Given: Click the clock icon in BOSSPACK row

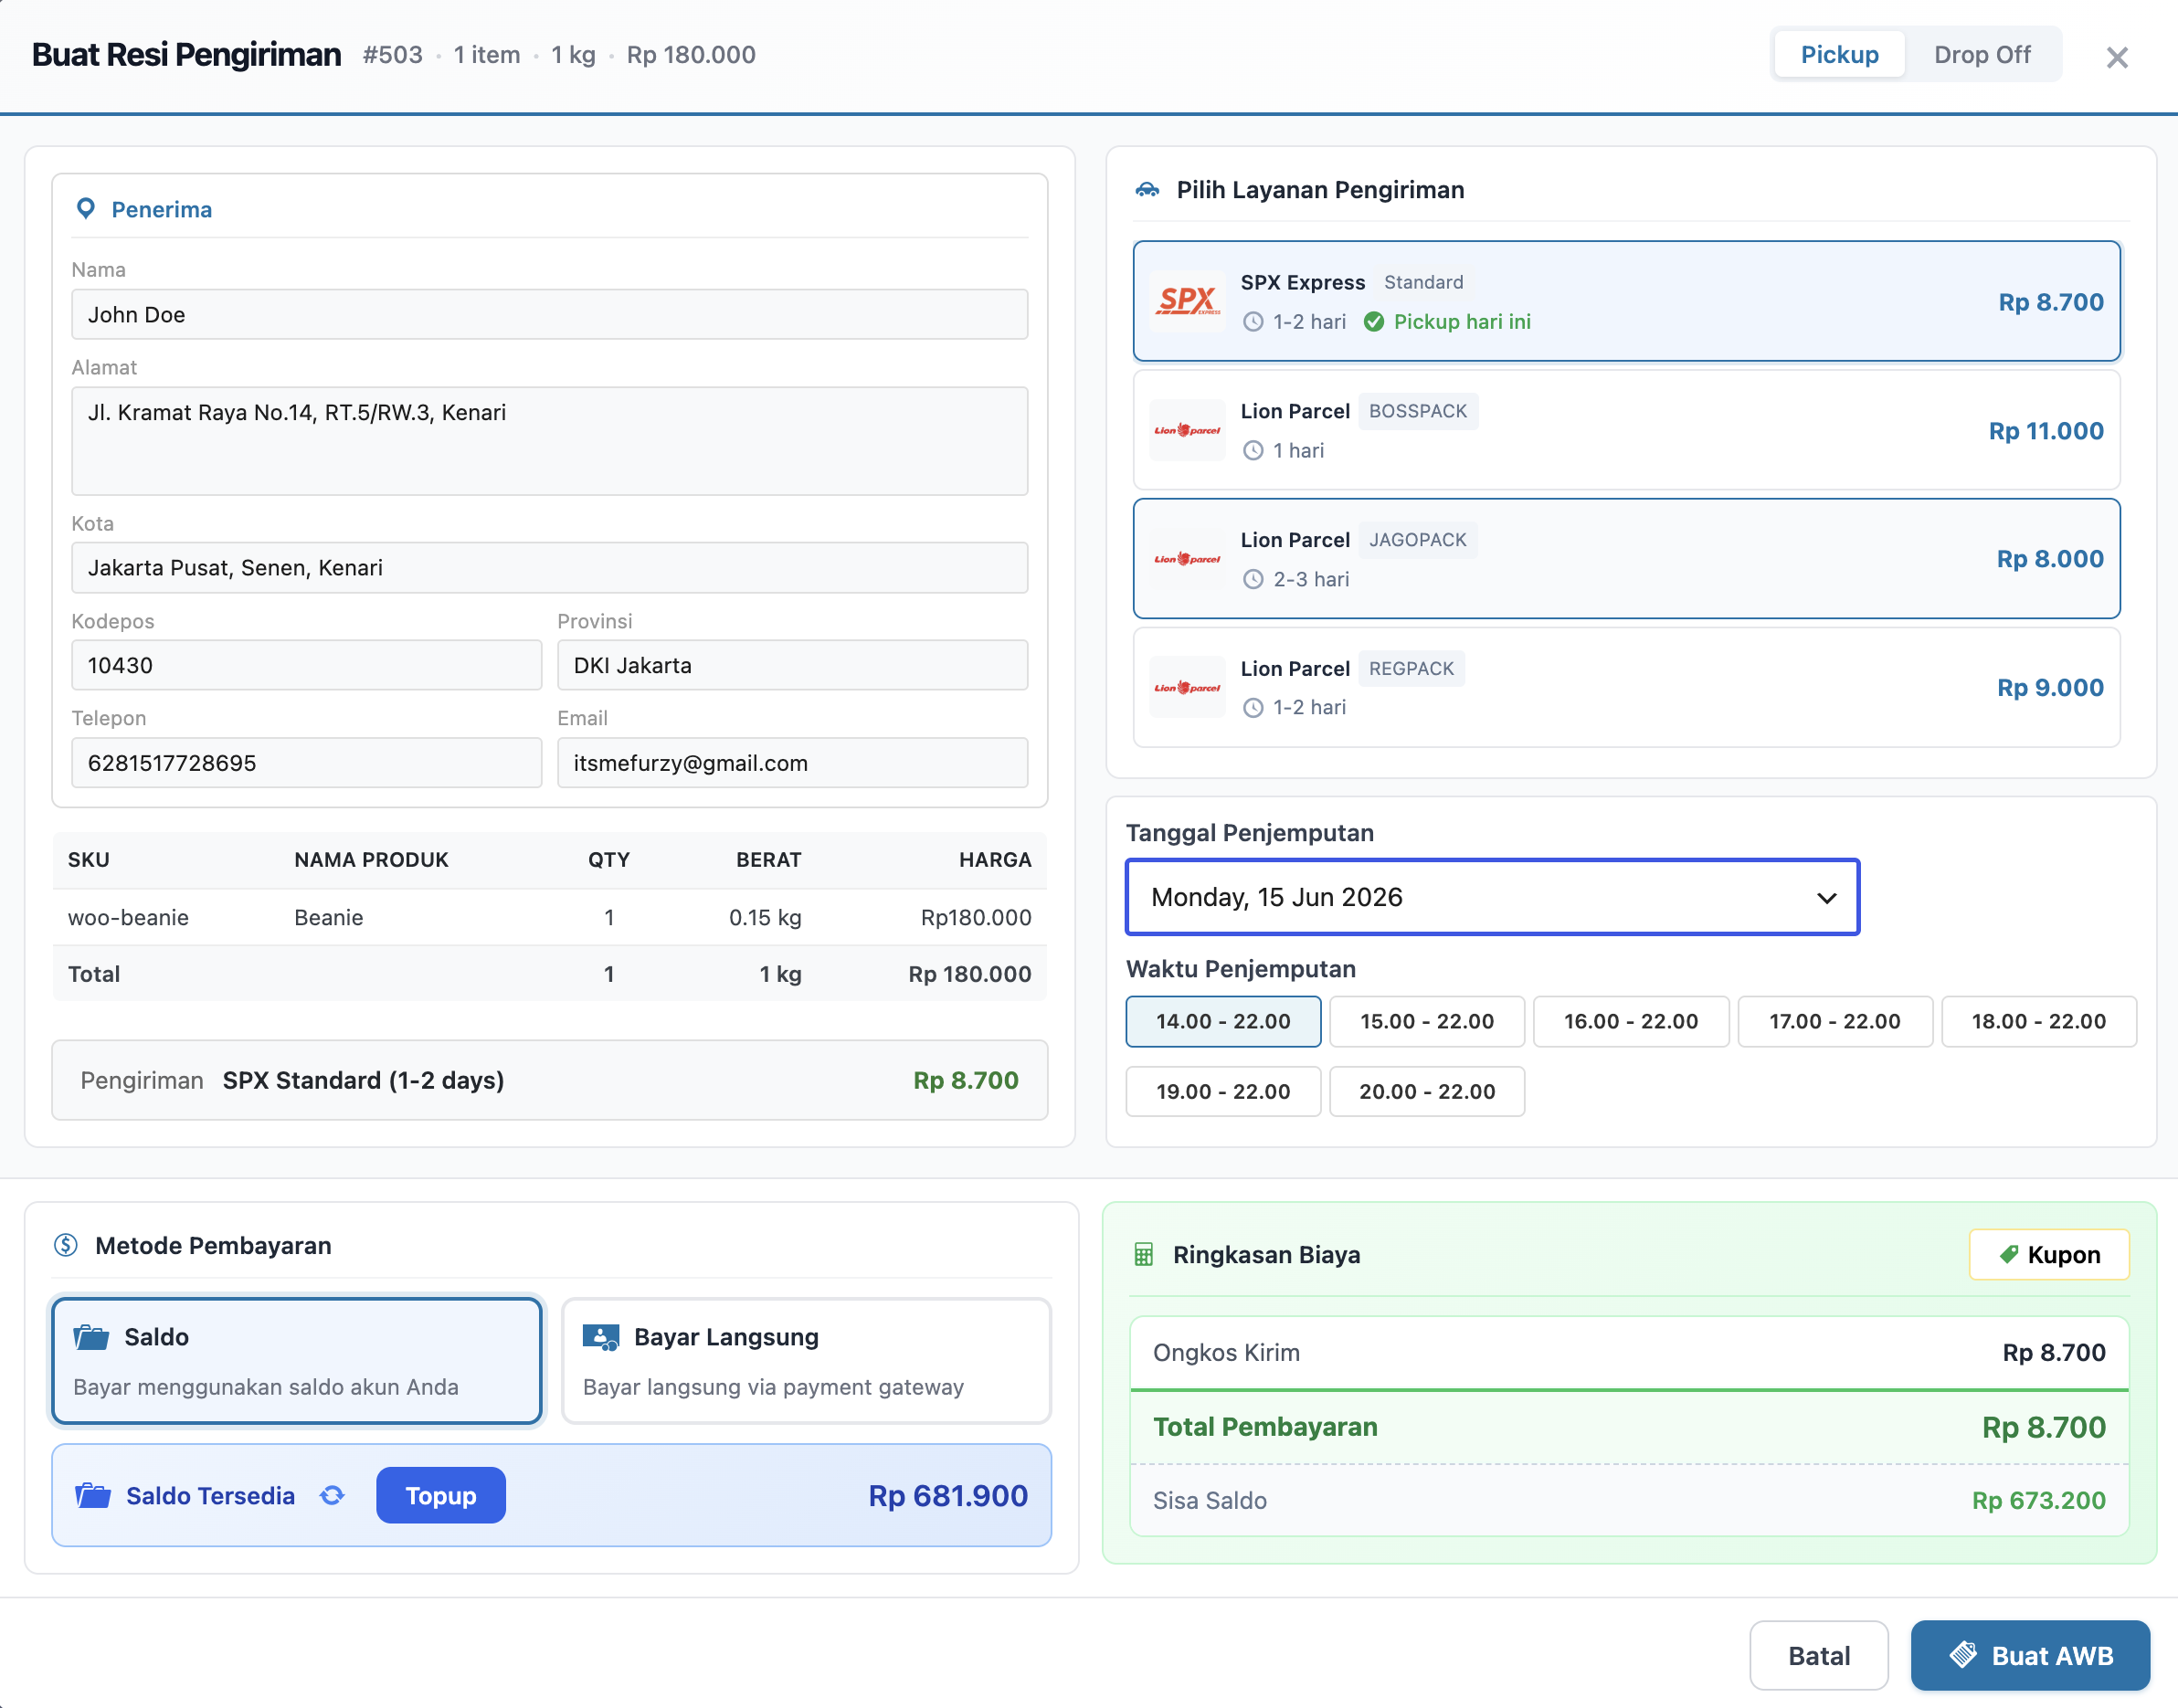Looking at the screenshot, I should 1253,451.
